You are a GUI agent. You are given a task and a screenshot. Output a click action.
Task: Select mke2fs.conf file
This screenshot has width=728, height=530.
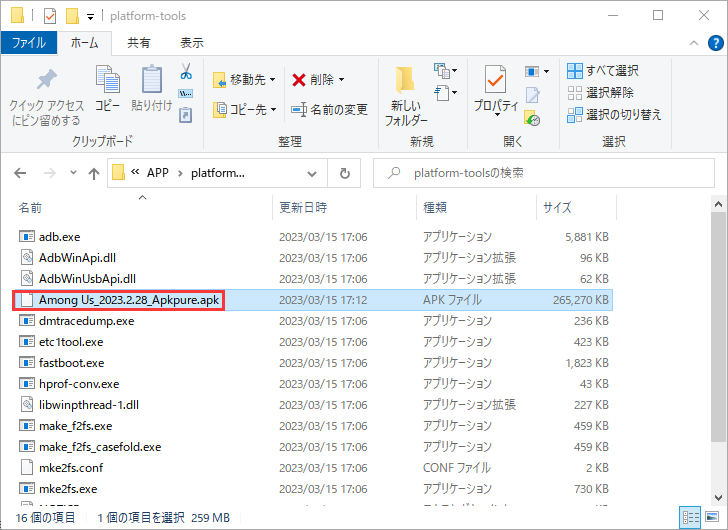coord(313,468)
